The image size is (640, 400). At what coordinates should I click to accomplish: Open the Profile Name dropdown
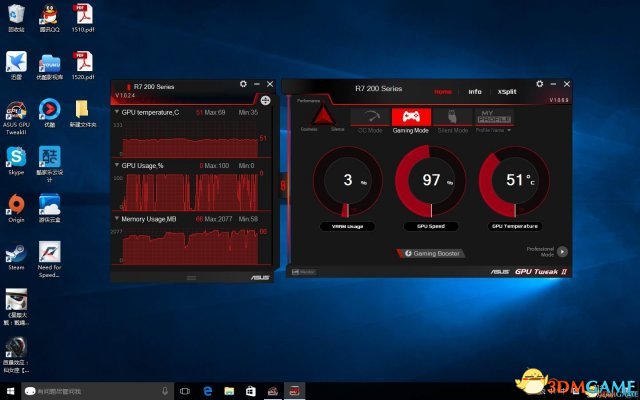coord(493,131)
